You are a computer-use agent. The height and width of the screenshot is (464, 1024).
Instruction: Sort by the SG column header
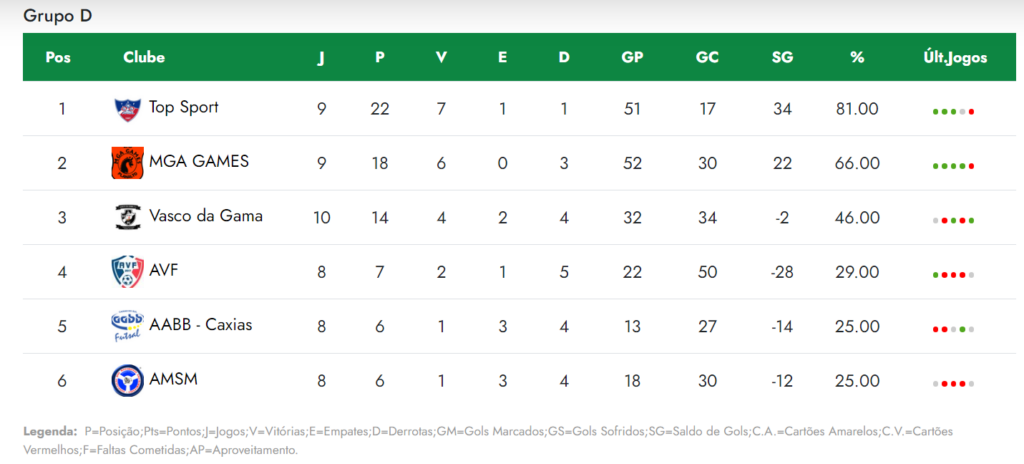[782, 58]
